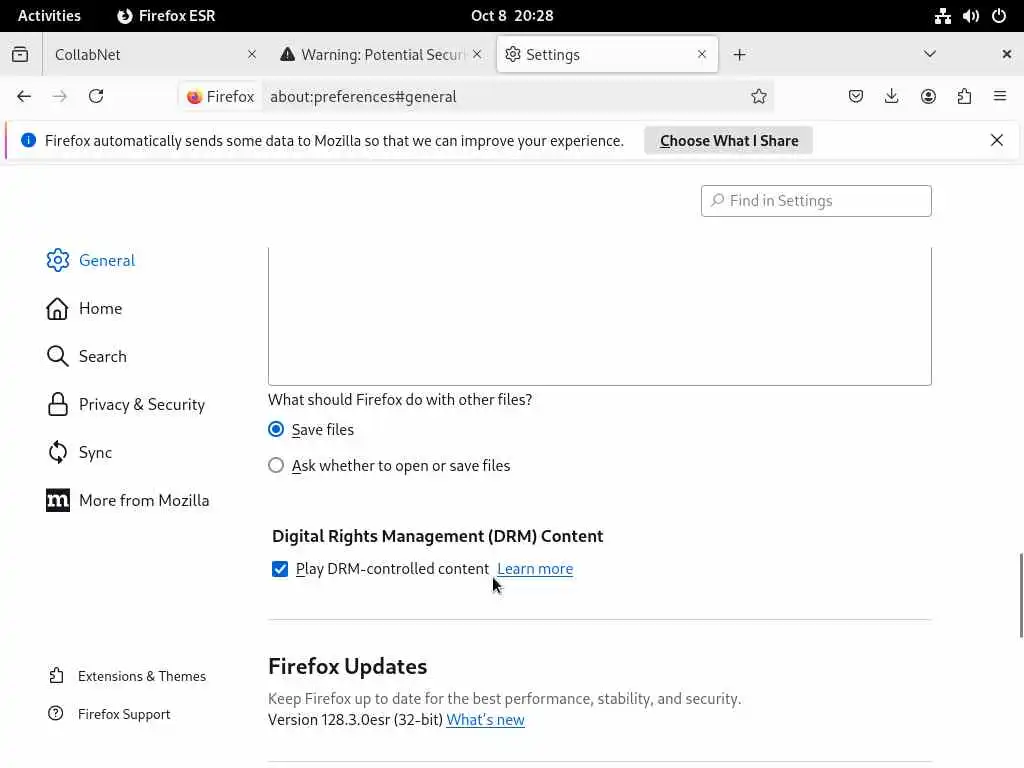Open Privacy & Security settings category

pos(141,404)
